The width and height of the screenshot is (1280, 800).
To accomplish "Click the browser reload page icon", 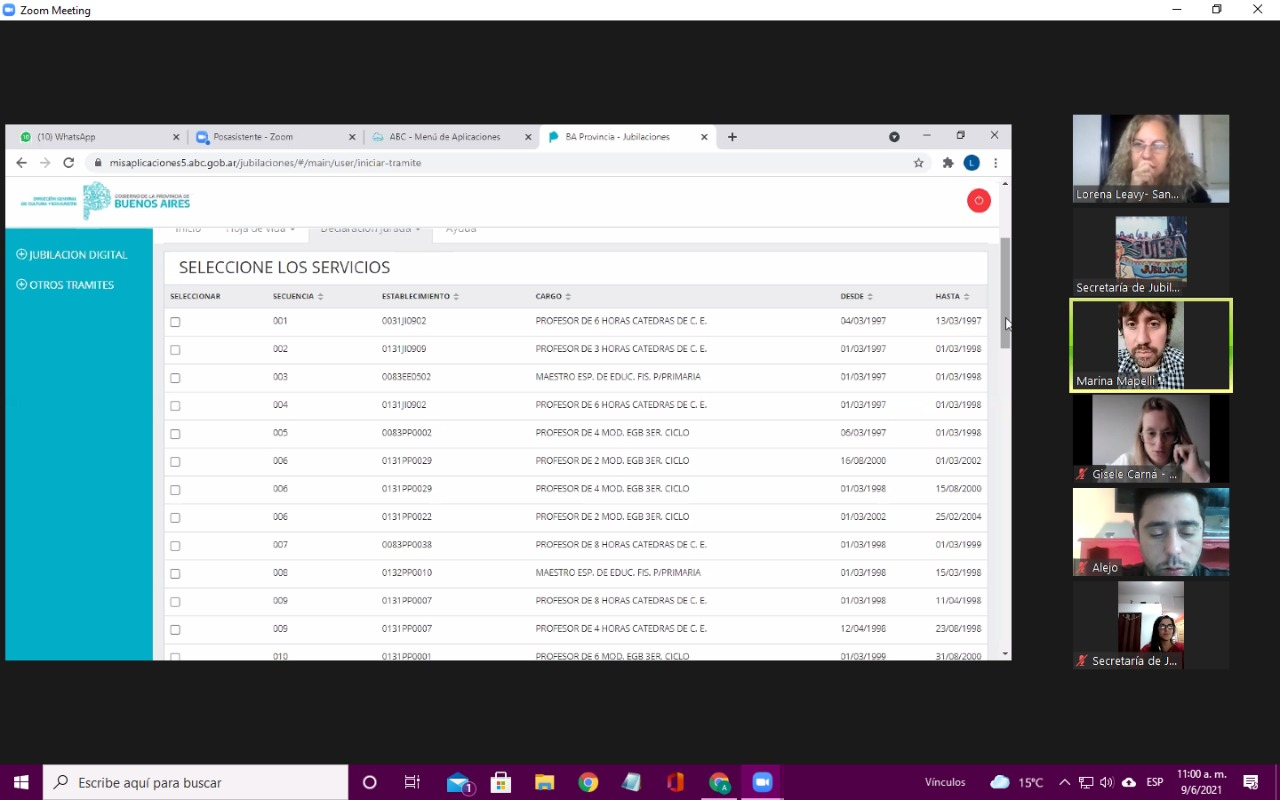I will click(69, 163).
